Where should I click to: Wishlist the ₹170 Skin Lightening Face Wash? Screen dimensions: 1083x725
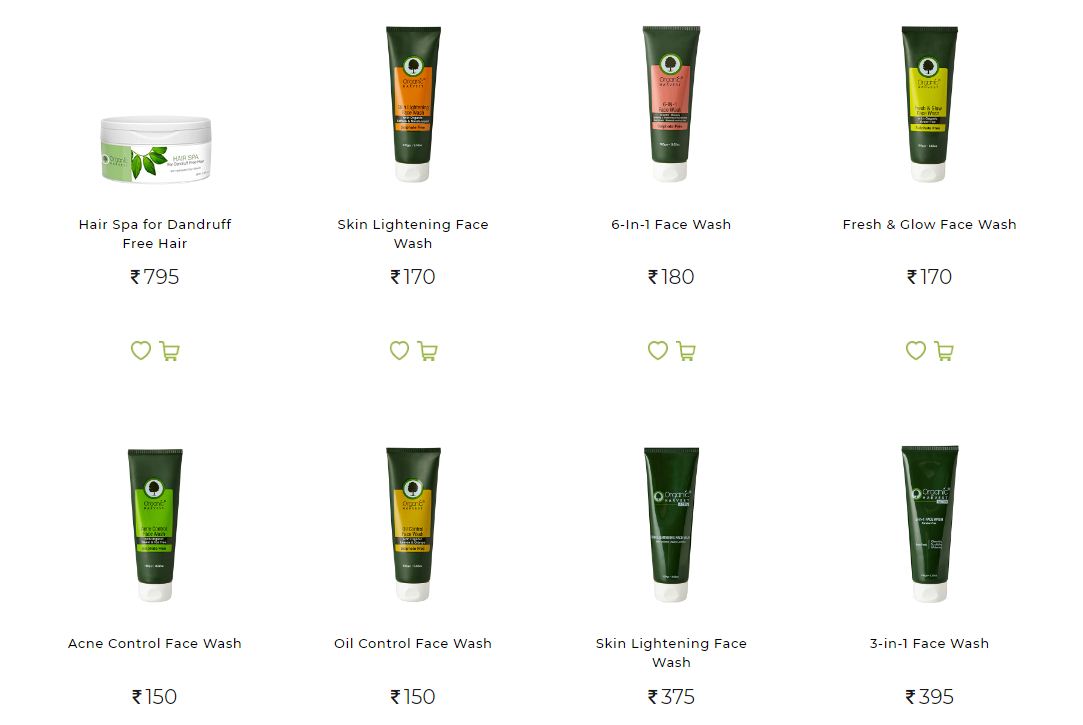click(399, 351)
